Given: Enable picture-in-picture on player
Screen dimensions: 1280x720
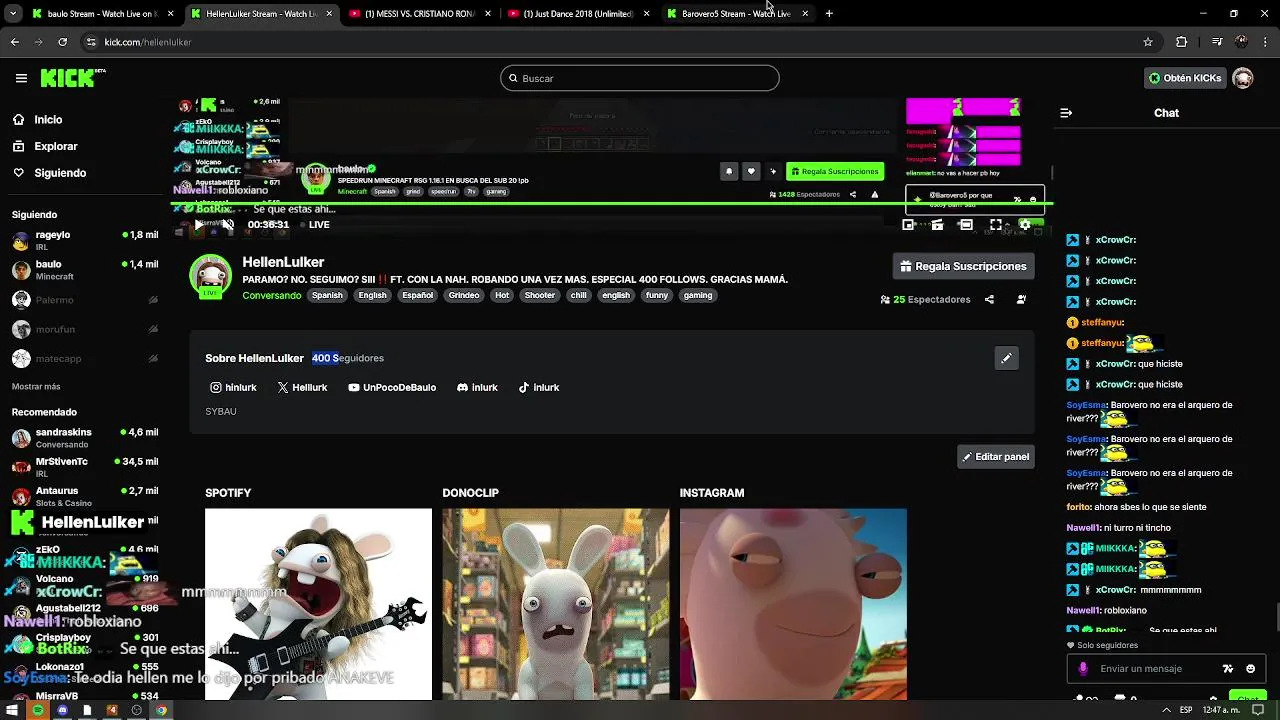Looking at the screenshot, I should coord(908,225).
